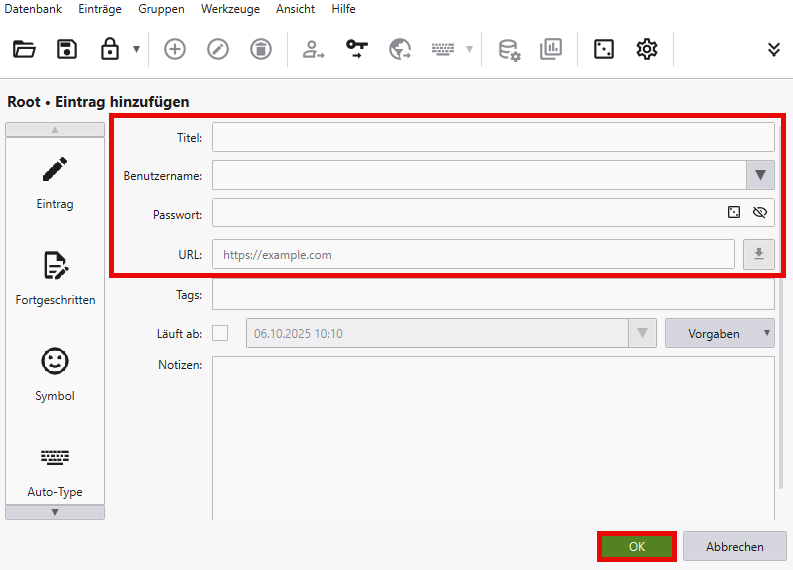Focus the Titel input field
Image resolution: width=793 pixels, height=570 pixels.
(493, 137)
